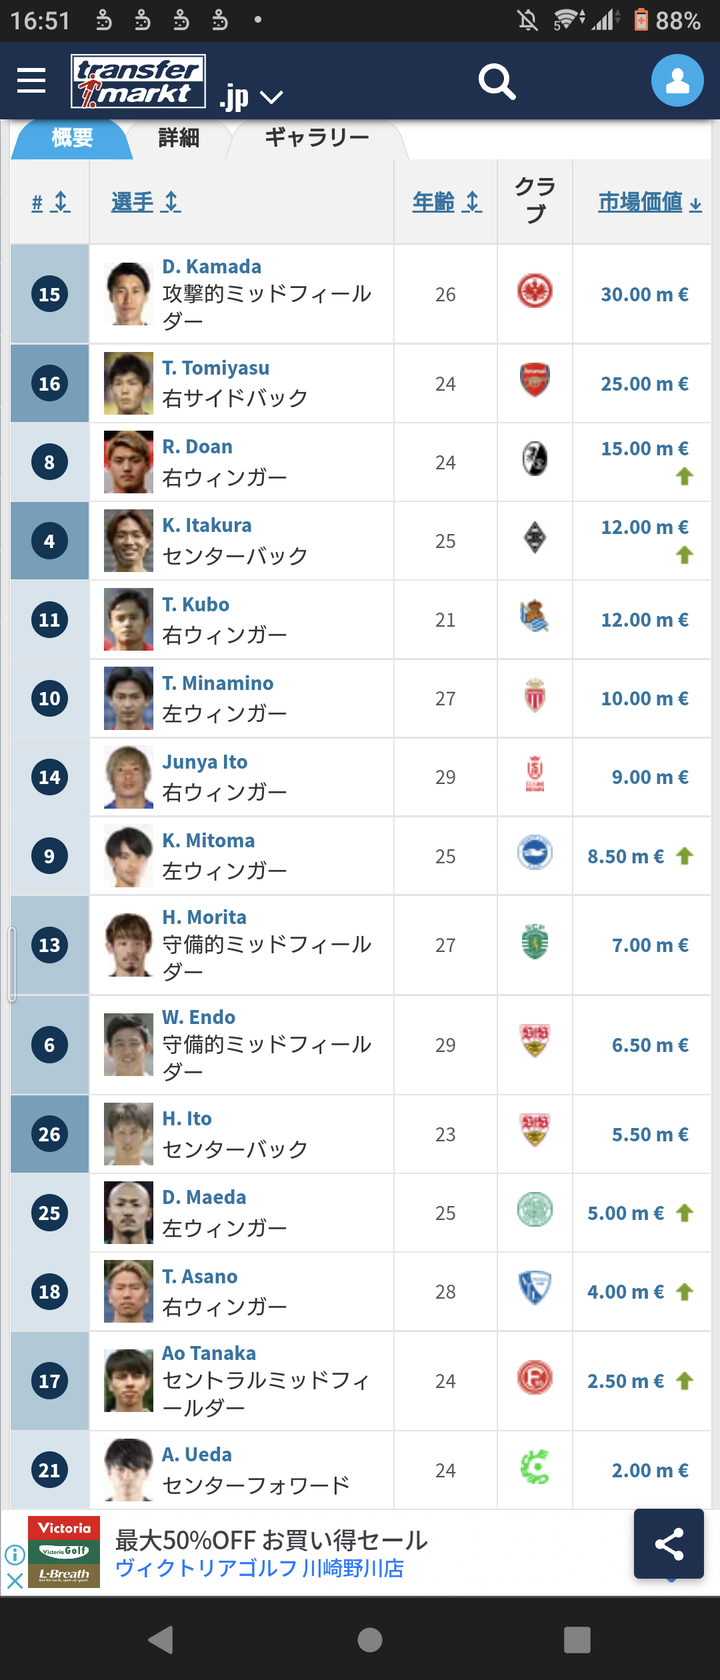Open Arsenal club crest for Tomiyasu
Image resolution: width=720 pixels, height=1680 pixels.
535,380
